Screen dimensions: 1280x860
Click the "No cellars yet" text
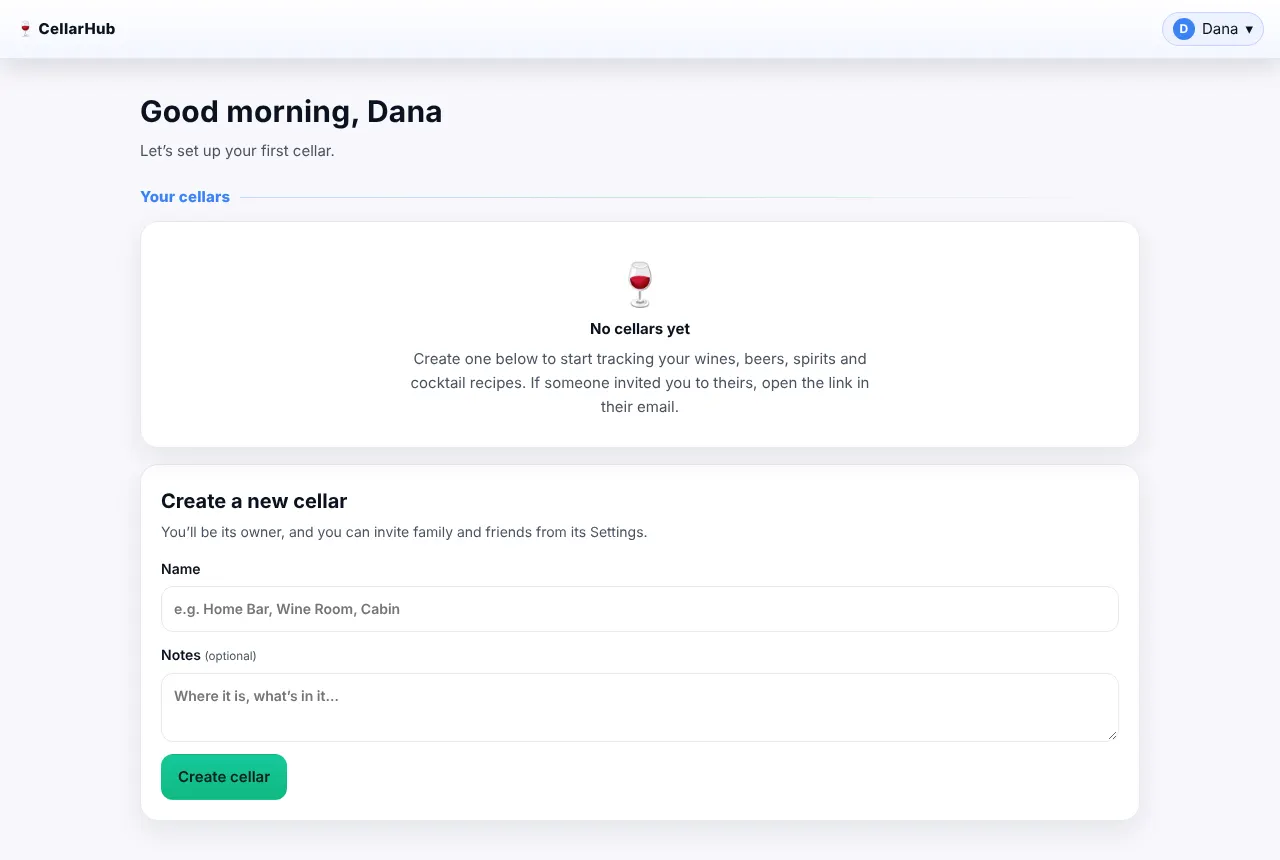click(640, 329)
